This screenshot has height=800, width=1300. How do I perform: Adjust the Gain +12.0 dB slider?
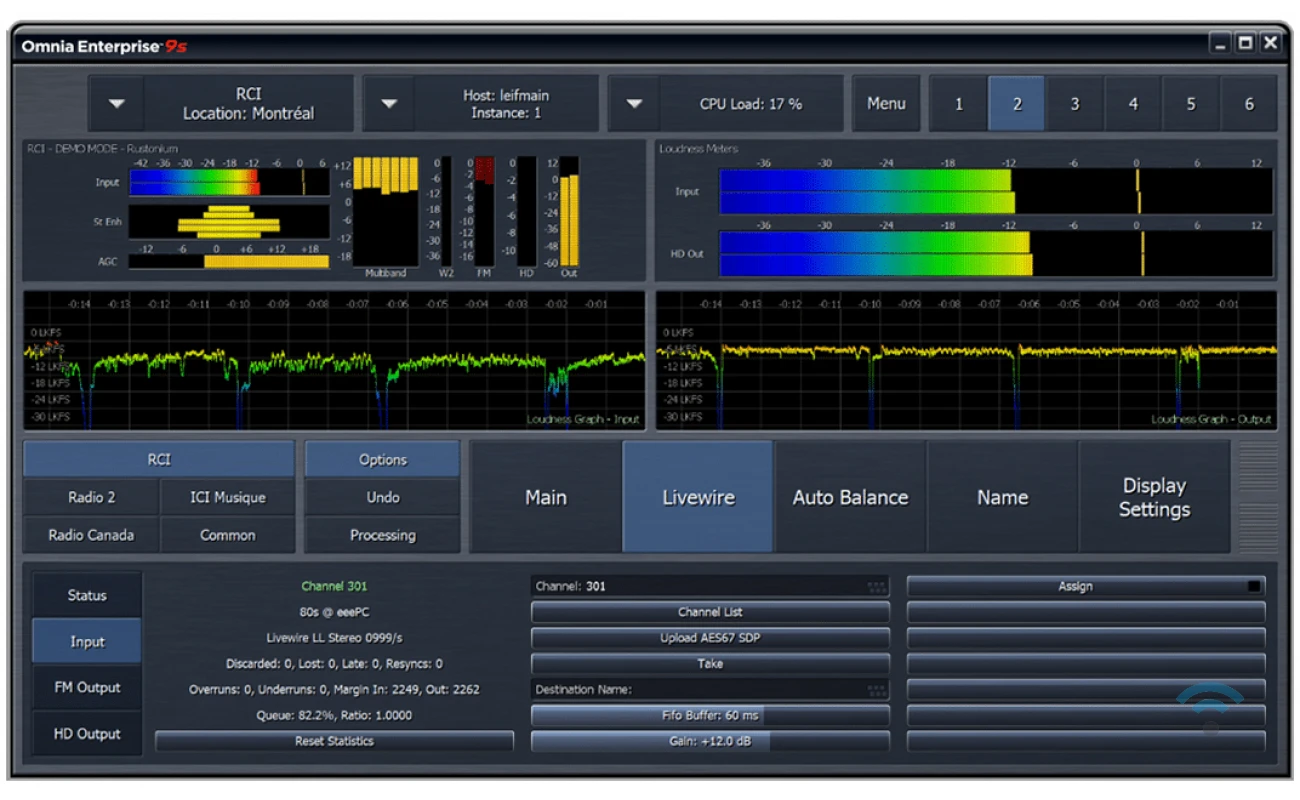[710, 741]
